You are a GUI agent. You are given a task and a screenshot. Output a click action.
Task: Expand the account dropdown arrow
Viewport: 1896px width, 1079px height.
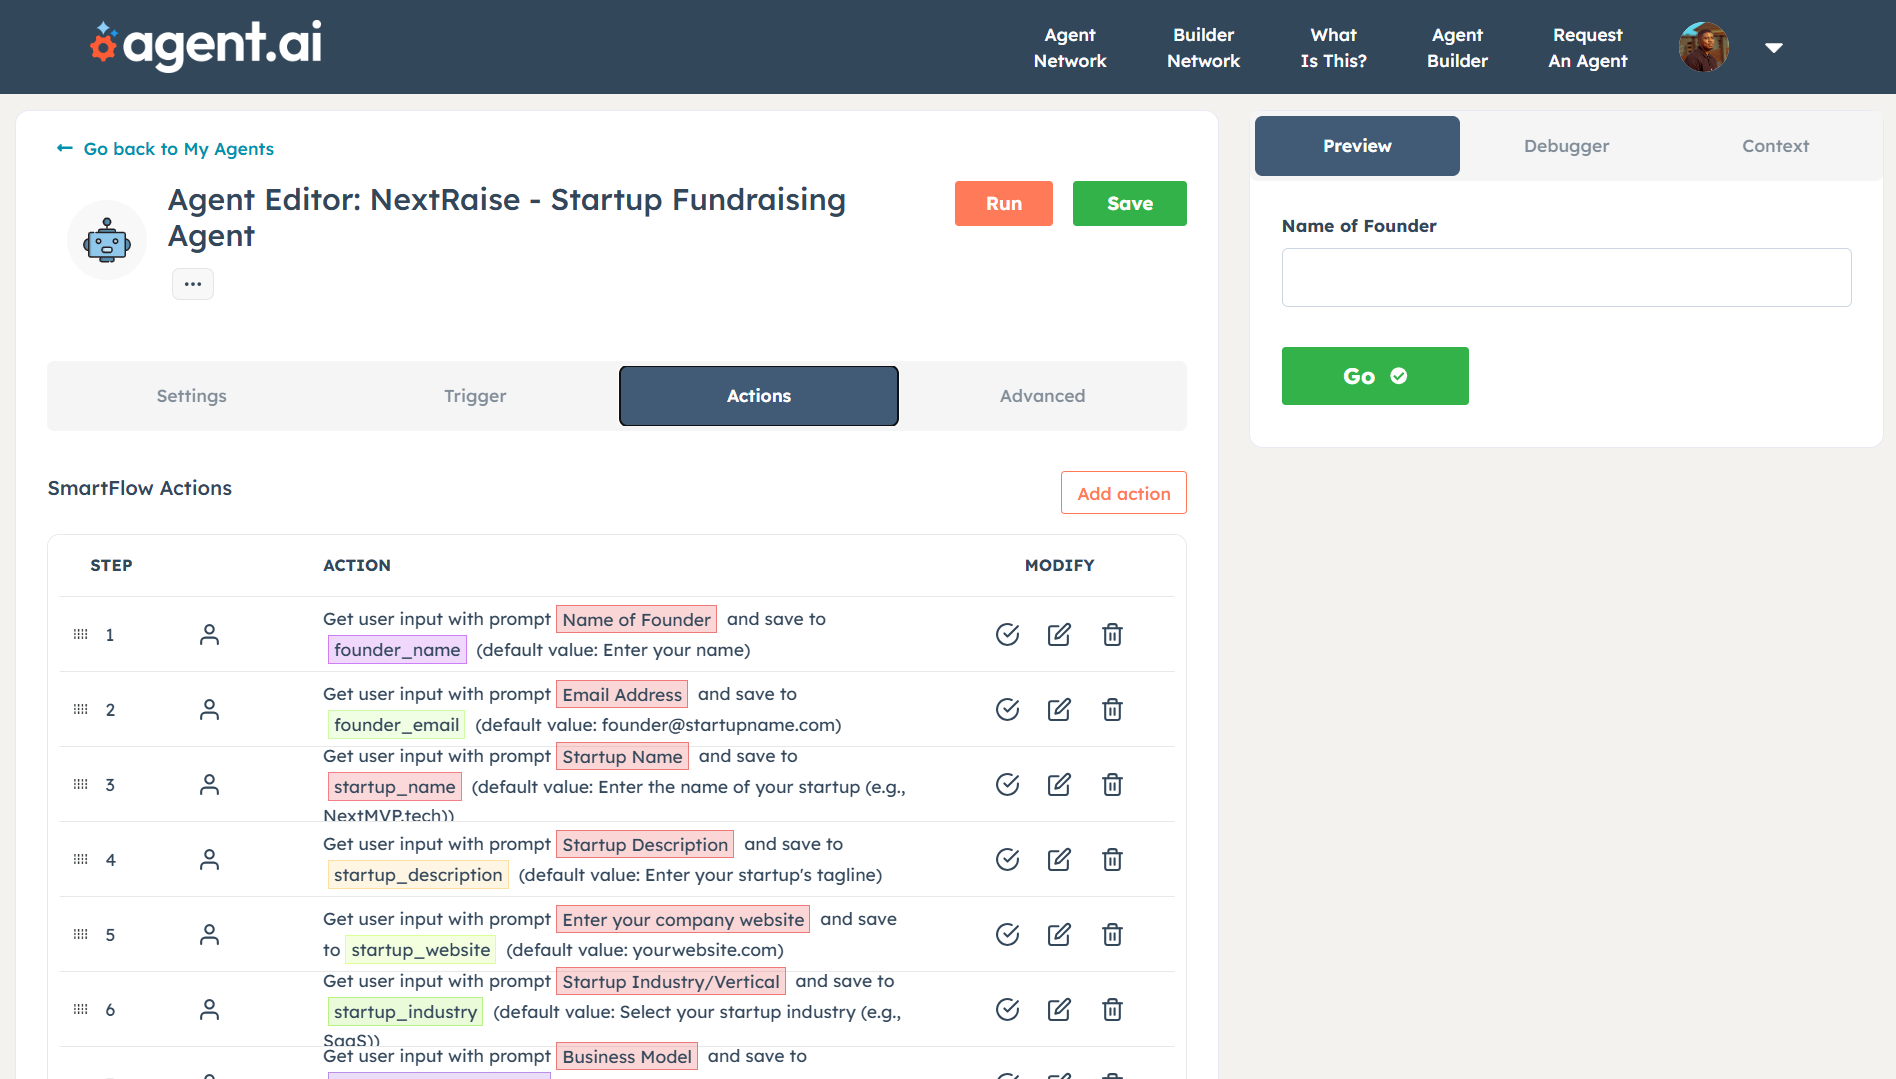(1774, 47)
